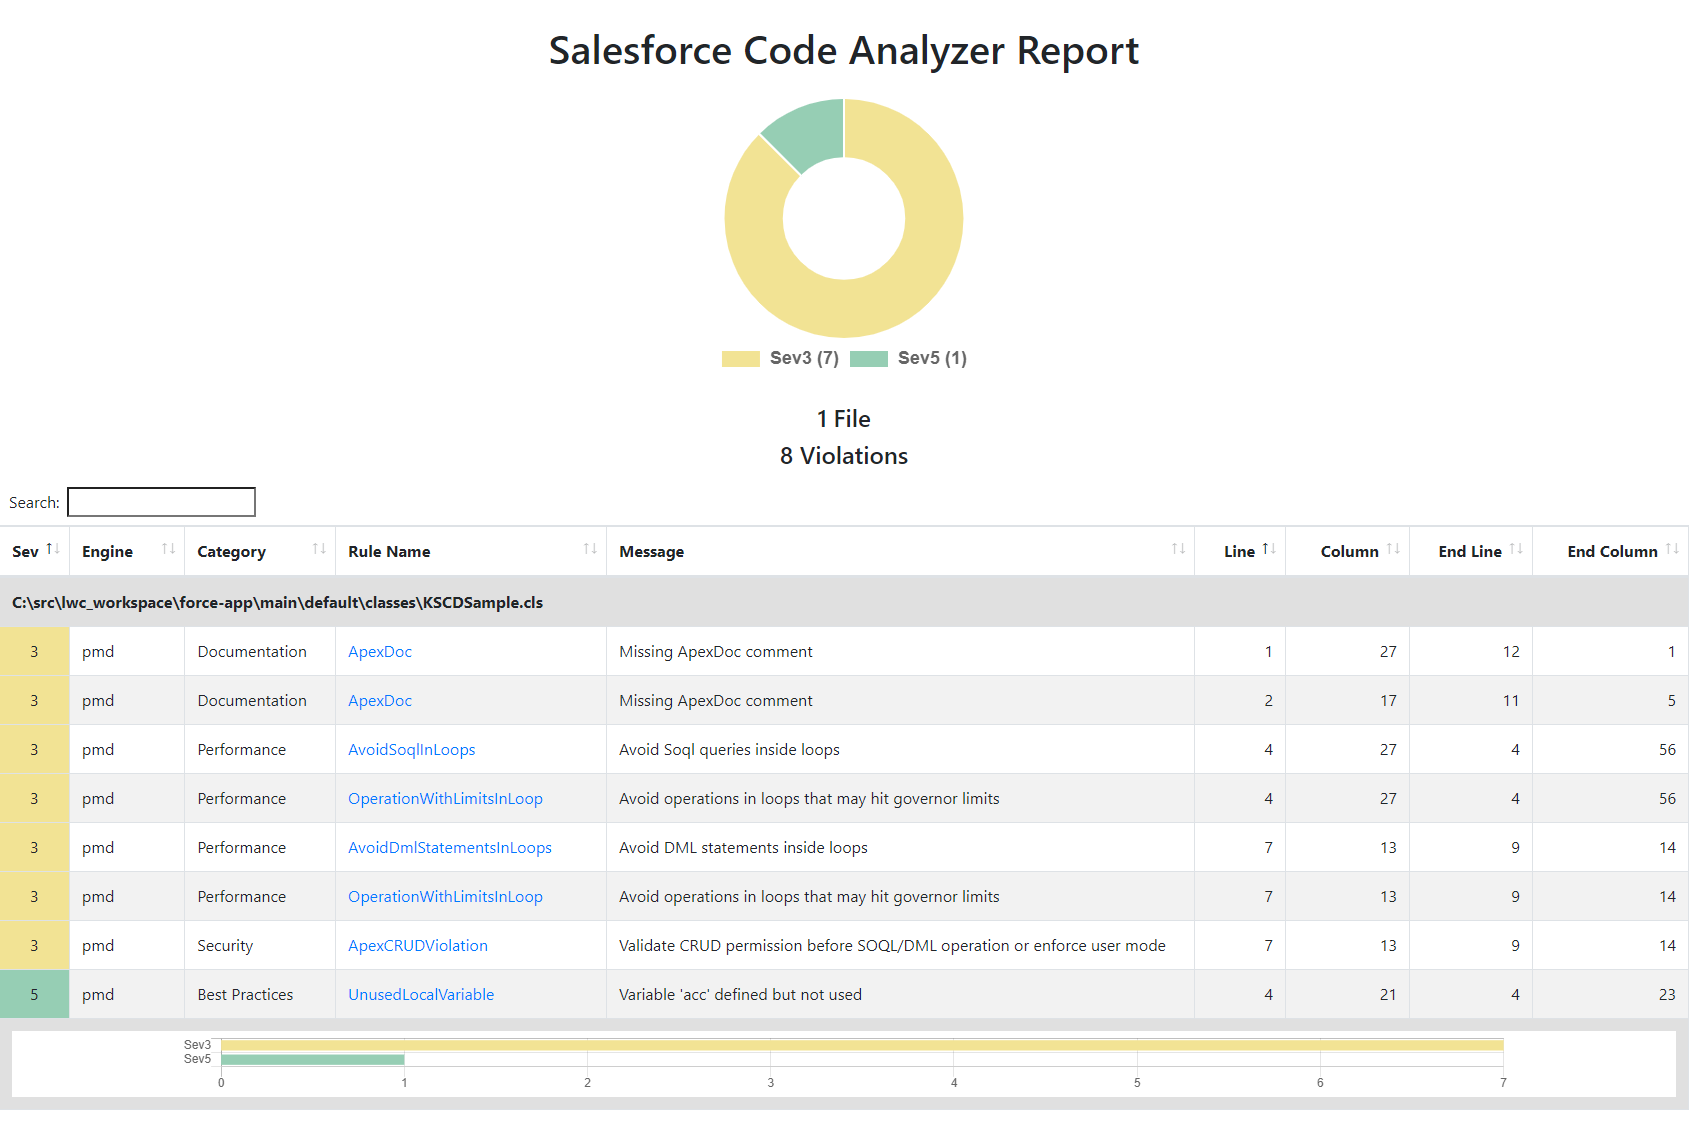Click the End Column header label
Screen dimensions: 1689x1124
pyautogui.click(x=1612, y=552)
